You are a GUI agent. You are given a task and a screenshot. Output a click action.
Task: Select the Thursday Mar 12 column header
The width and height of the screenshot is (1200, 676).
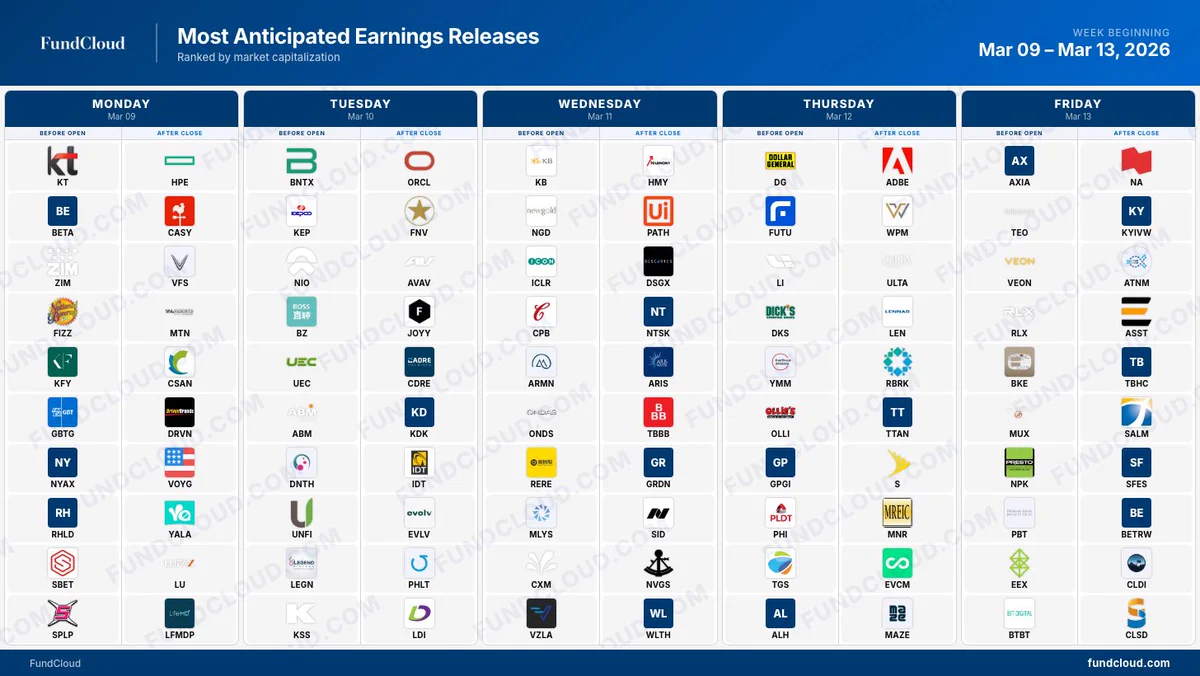pos(839,109)
